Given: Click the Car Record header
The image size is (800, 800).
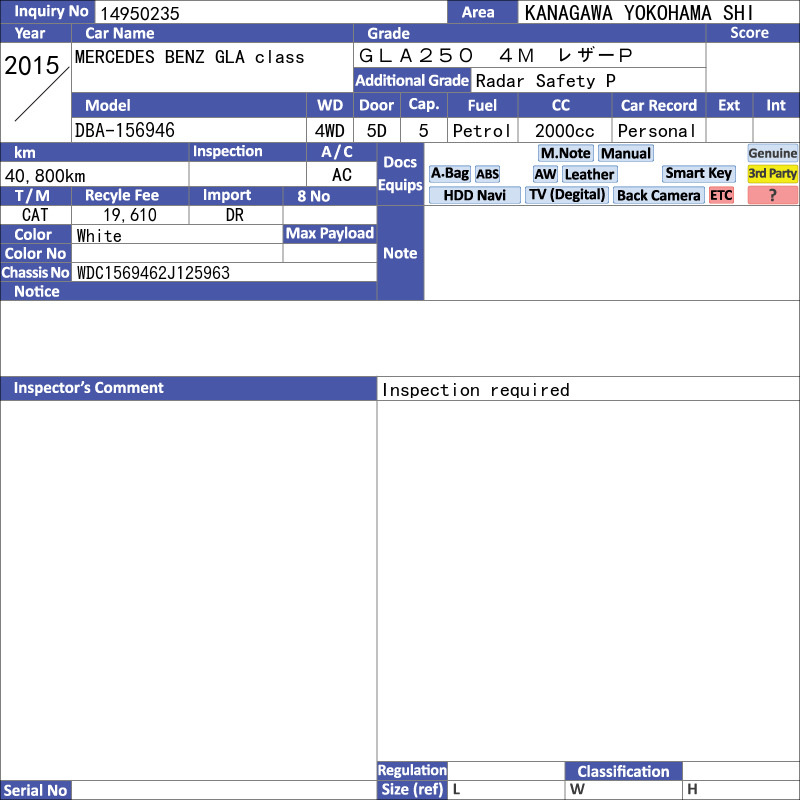Looking at the screenshot, I should tap(659, 105).
